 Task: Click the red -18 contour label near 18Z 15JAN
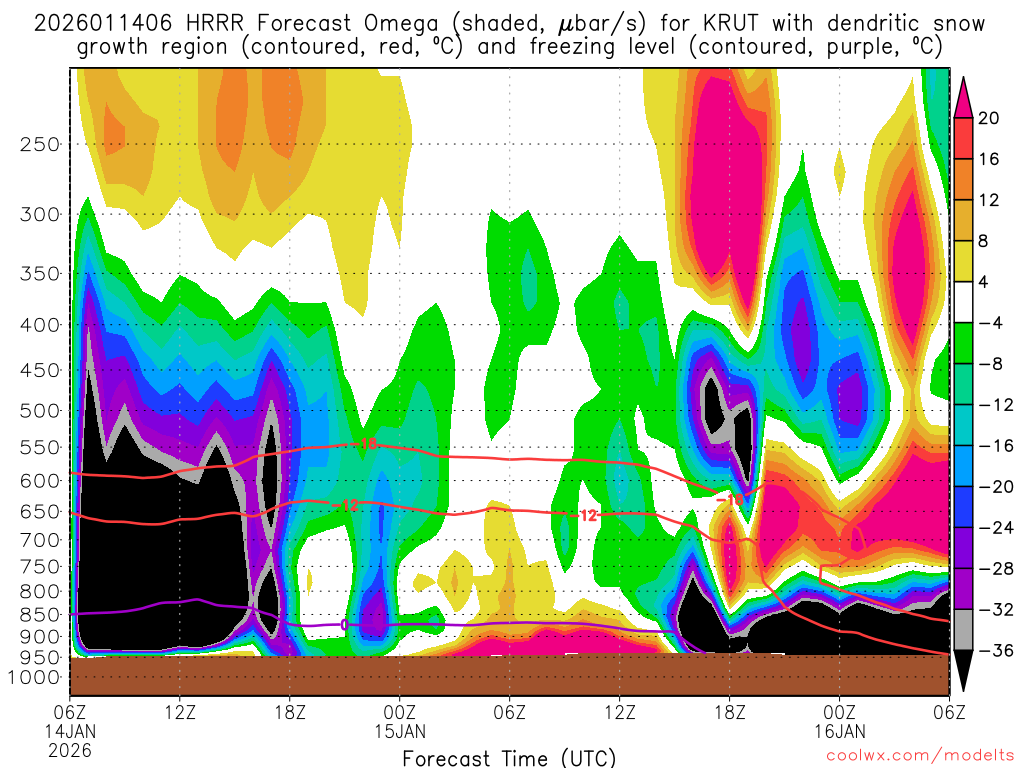(x=729, y=500)
